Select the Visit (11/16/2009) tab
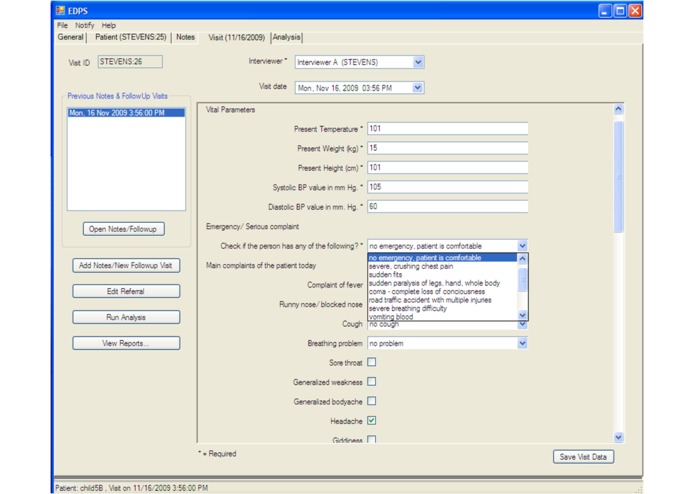The width and height of the screenshot is (695, 494). tap(237, 38)
